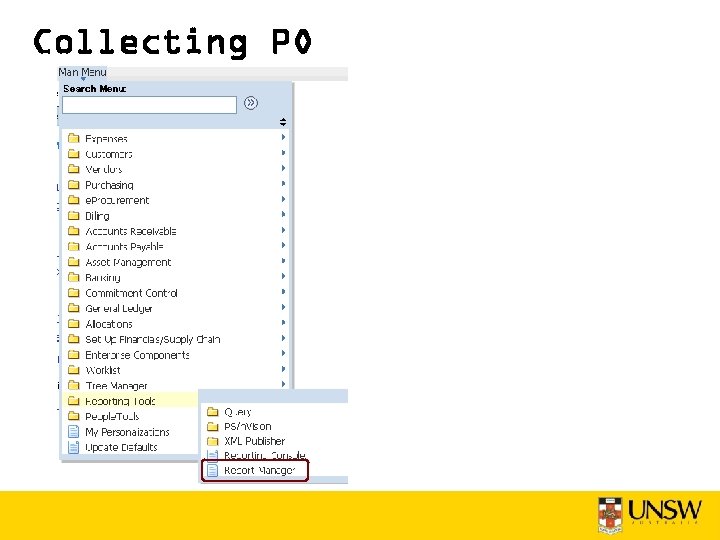The height and width of the screenshot is (540, 720).
Task: Click the Banking folder icon
Action: point(73,277)
